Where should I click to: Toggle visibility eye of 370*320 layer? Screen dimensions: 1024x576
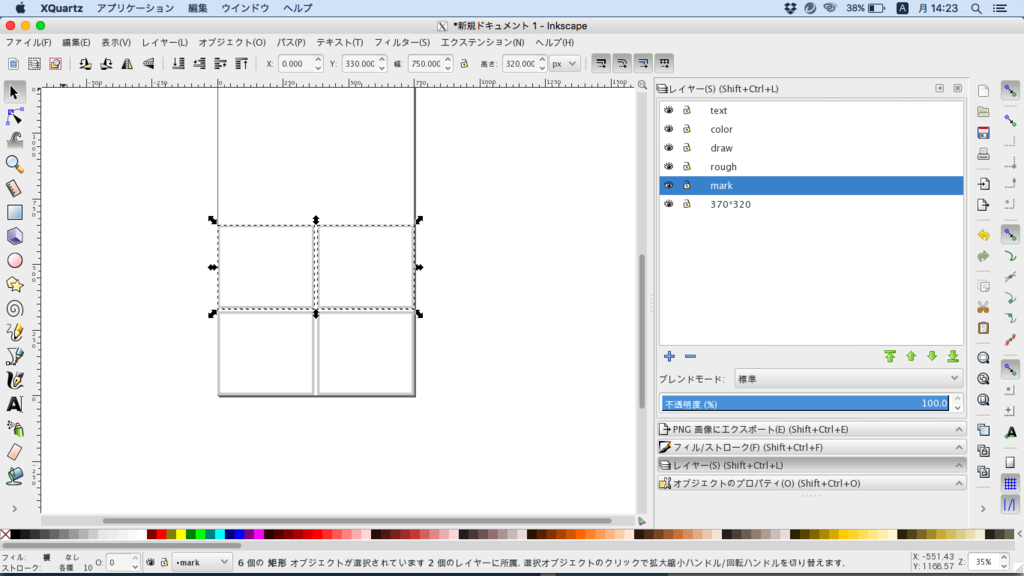(x=669, y=204)
